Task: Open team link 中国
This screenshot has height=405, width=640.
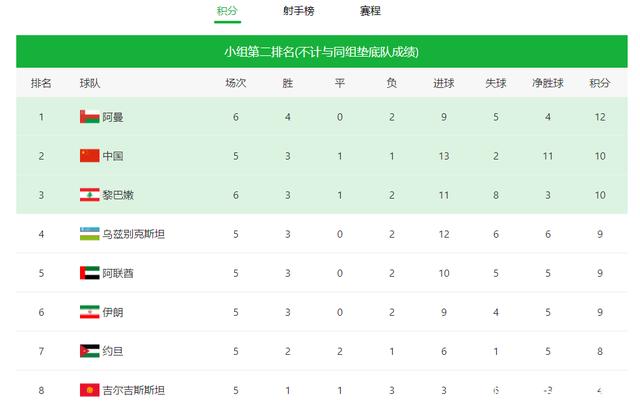Action: click(113, 156)
